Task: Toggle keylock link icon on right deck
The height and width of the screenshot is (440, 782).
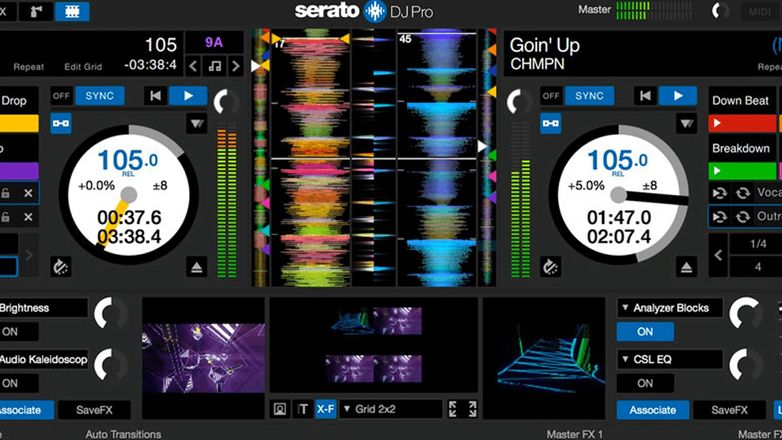Action: (x=551, y=123)
